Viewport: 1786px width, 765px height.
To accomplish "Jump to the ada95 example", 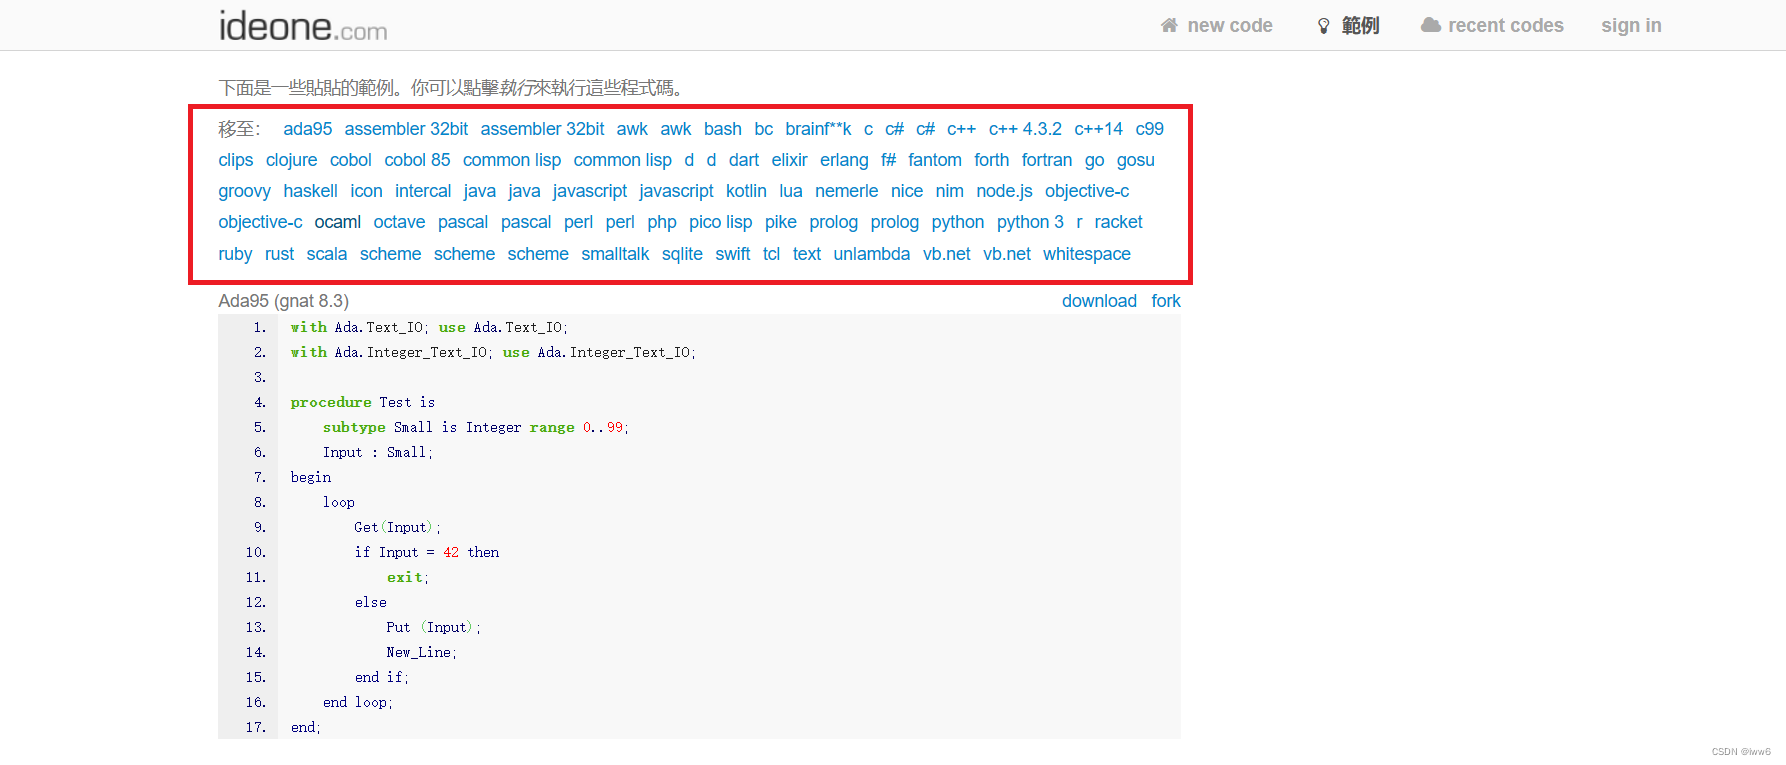I will pos(307,129).
